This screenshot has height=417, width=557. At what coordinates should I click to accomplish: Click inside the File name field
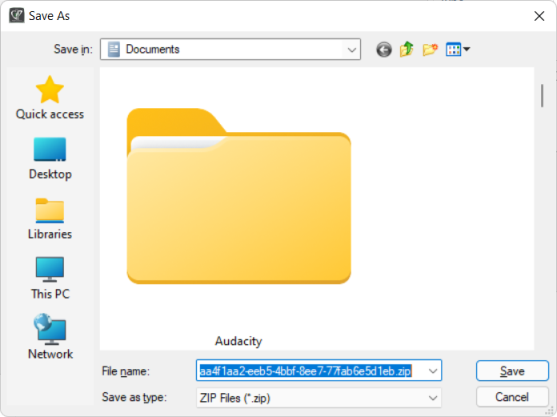click(x=319, y=371)
